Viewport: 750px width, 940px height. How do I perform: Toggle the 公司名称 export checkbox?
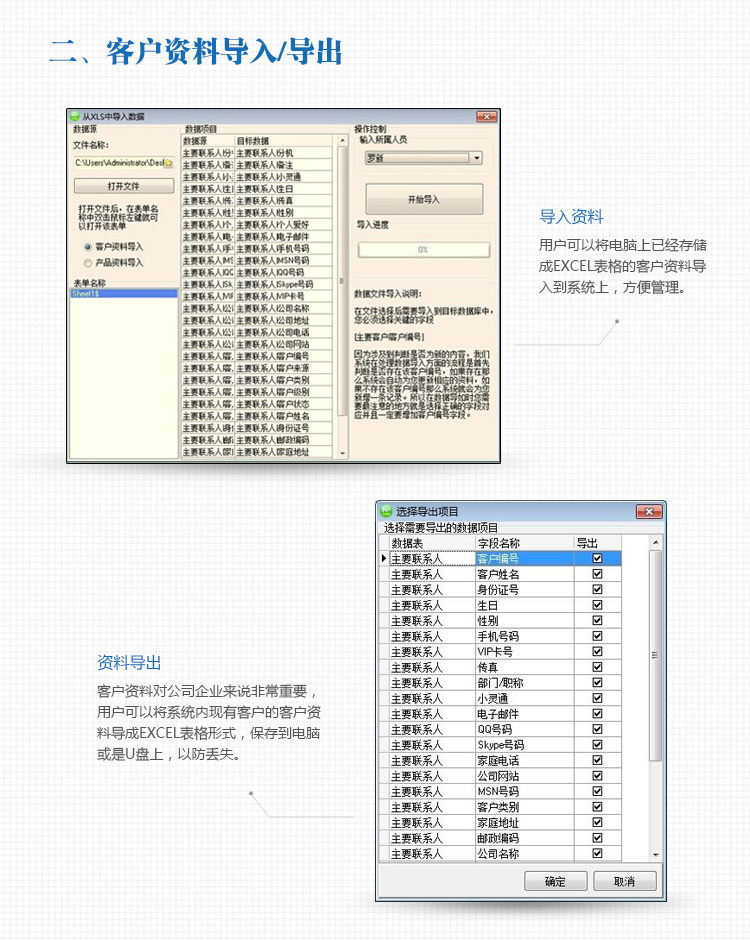tap(597, 854)
